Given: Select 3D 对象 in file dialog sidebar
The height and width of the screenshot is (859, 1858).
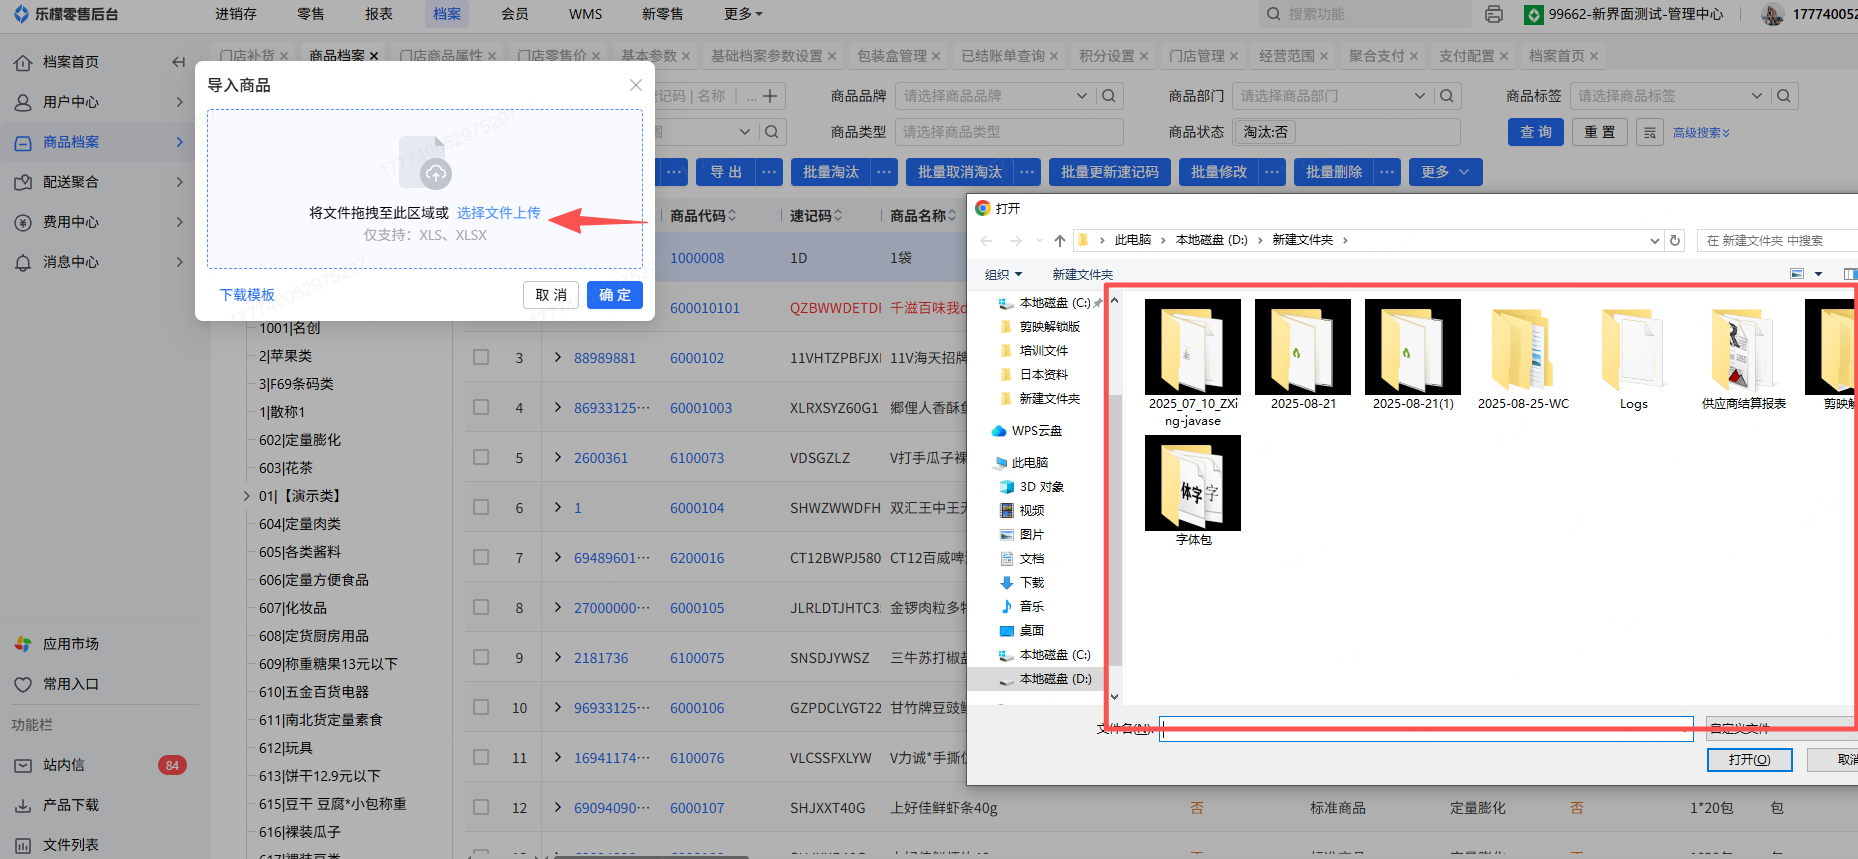Looking at the screenshot, I should click(x=1031, y=487).
